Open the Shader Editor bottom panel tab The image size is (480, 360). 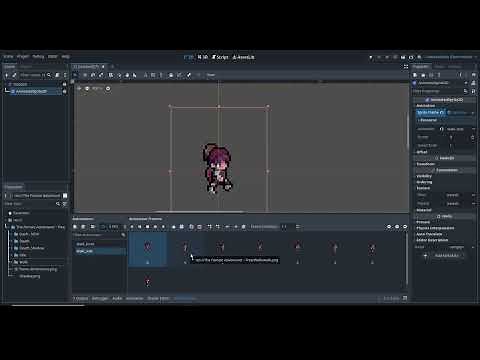(158, 298)
